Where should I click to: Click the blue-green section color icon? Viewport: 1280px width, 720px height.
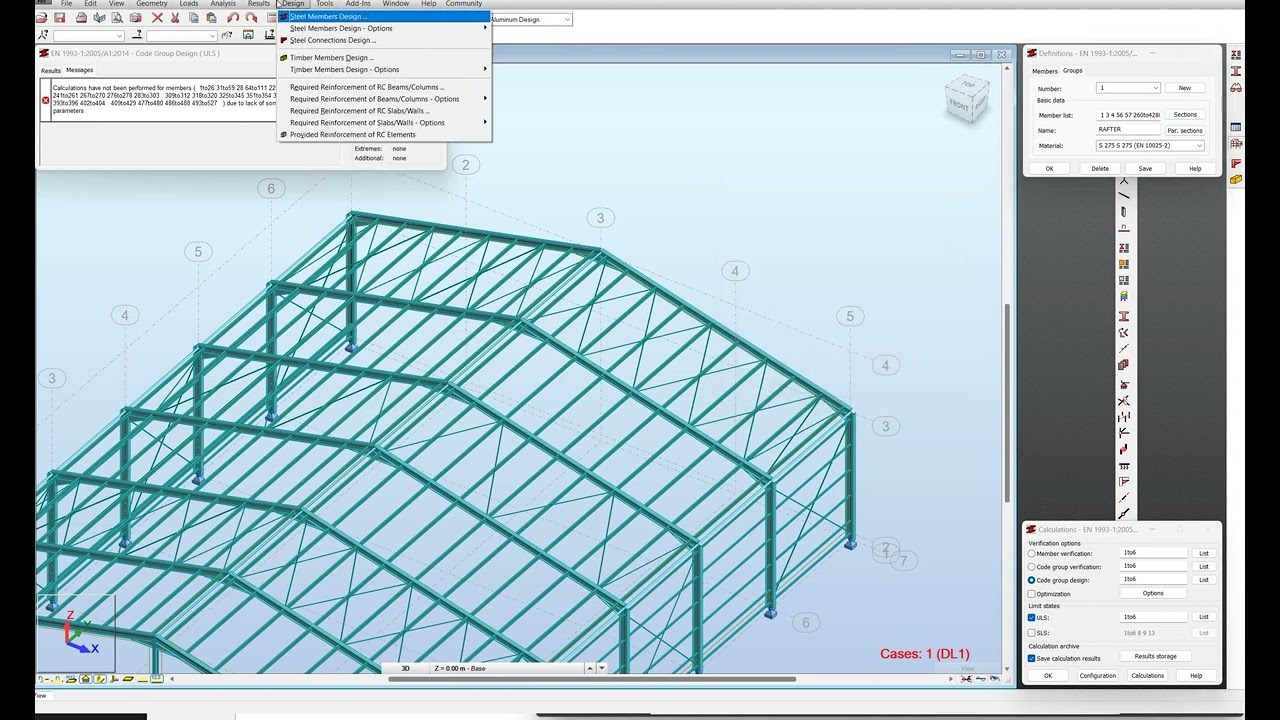pos(1124,297)
